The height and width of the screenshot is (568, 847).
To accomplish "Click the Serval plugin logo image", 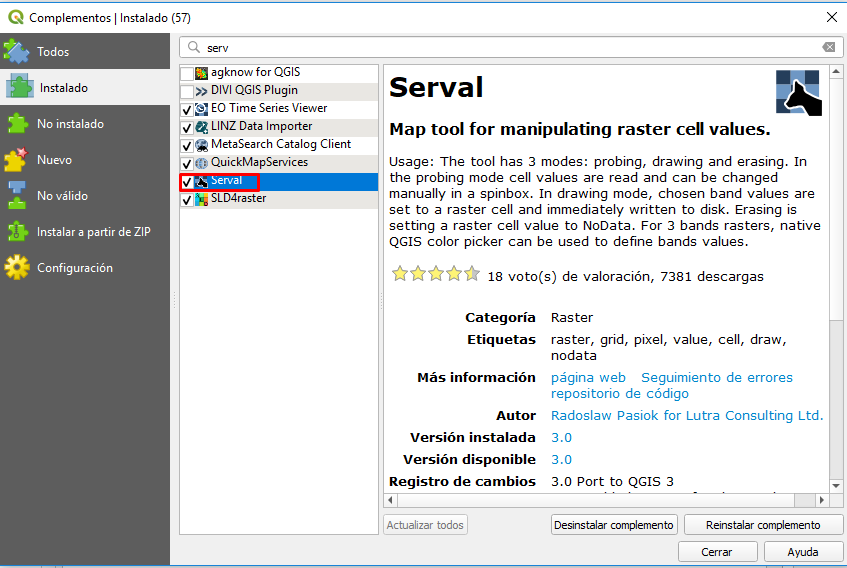I will 798,93.
